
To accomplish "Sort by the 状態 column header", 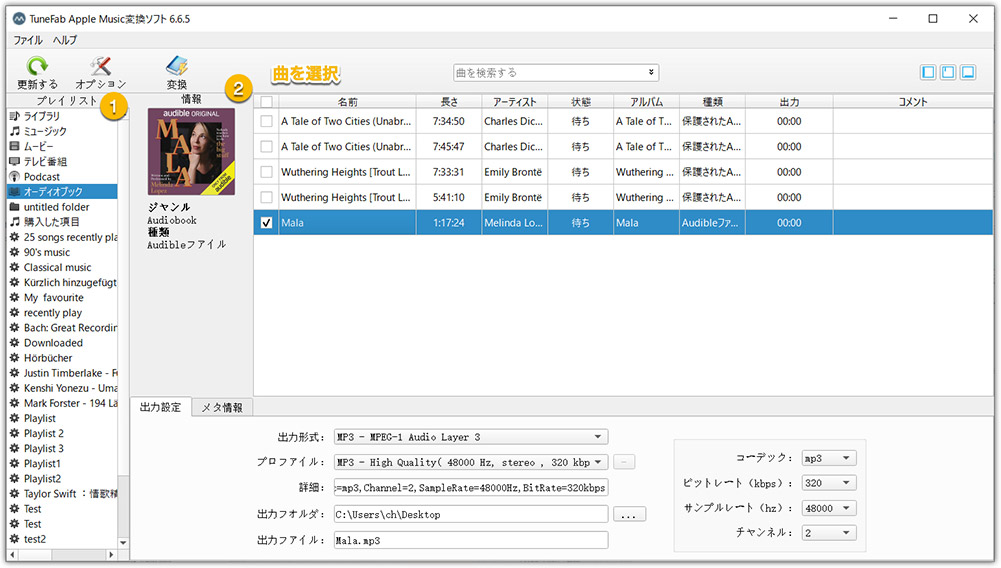I will 580,102.
